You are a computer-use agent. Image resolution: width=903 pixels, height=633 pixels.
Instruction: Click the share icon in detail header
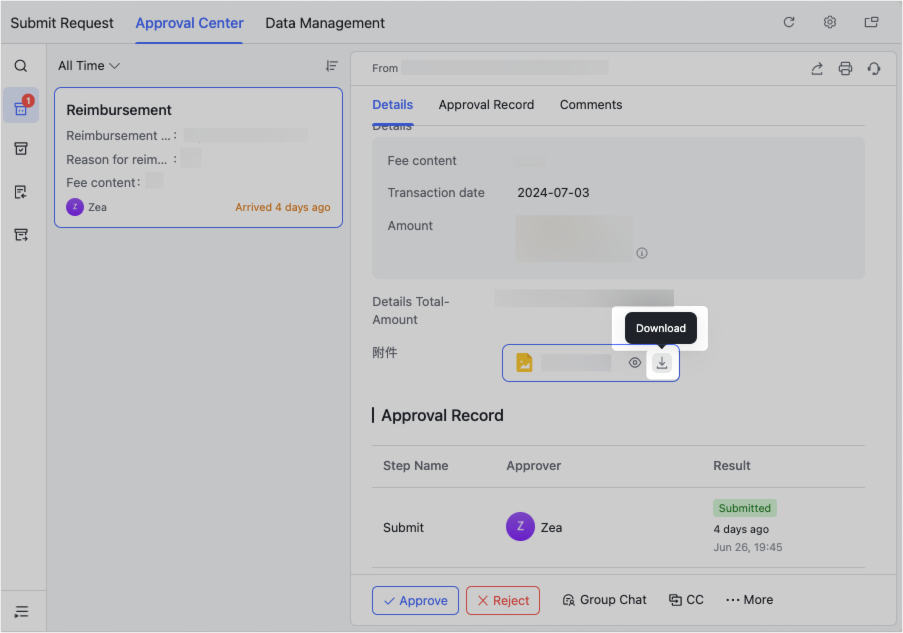(817, 68)
